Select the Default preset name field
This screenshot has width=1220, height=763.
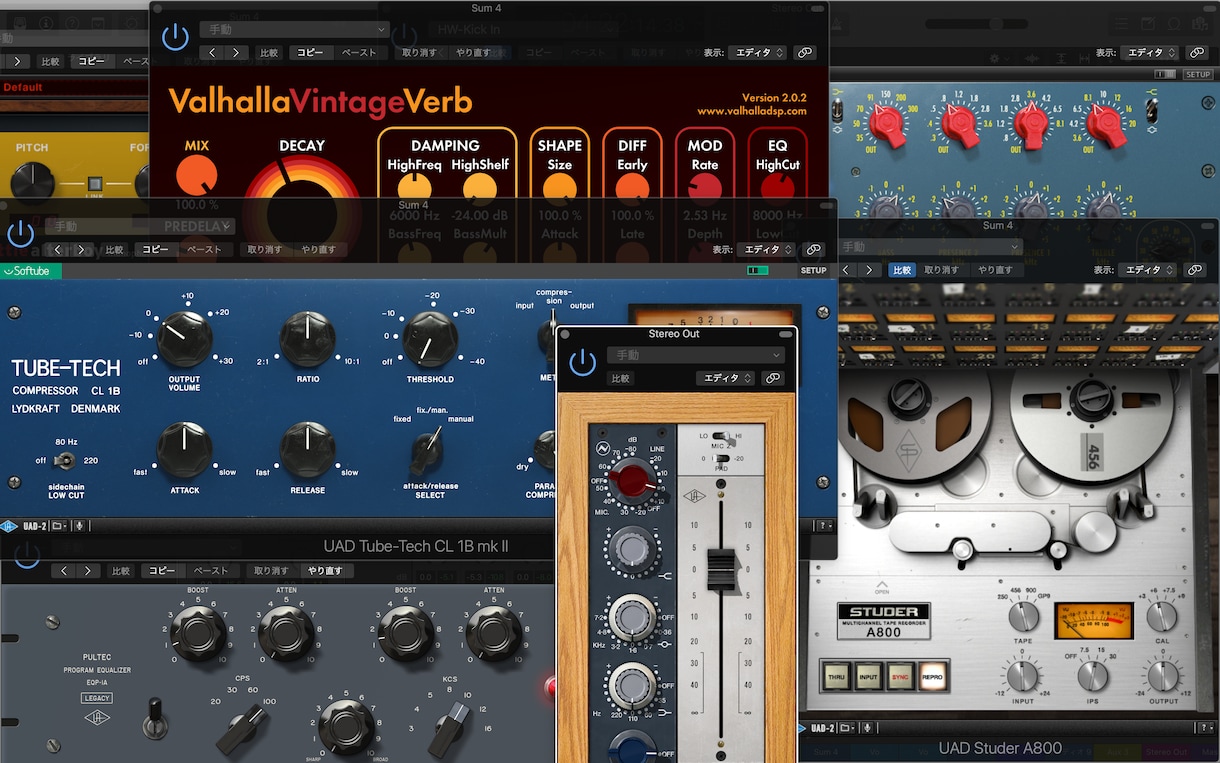(x=74, y=87)
